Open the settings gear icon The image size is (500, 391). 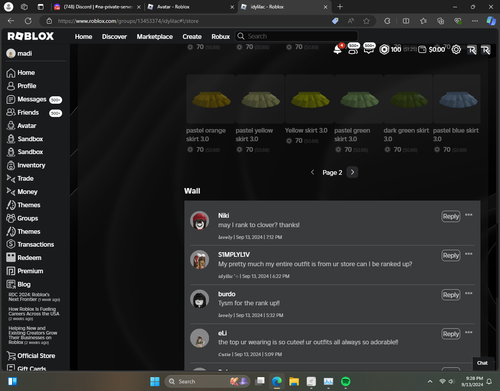pyautogui.click(x=456, y=50)
